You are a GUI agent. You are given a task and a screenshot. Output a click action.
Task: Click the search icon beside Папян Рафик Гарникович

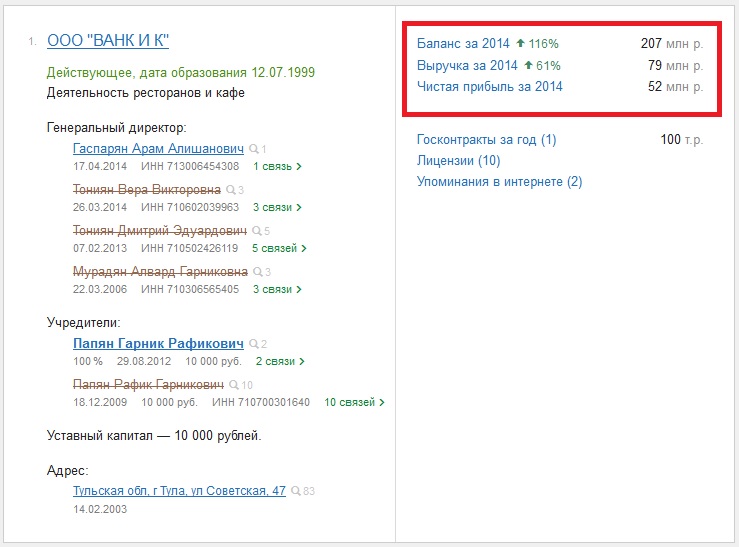point(234,385)
